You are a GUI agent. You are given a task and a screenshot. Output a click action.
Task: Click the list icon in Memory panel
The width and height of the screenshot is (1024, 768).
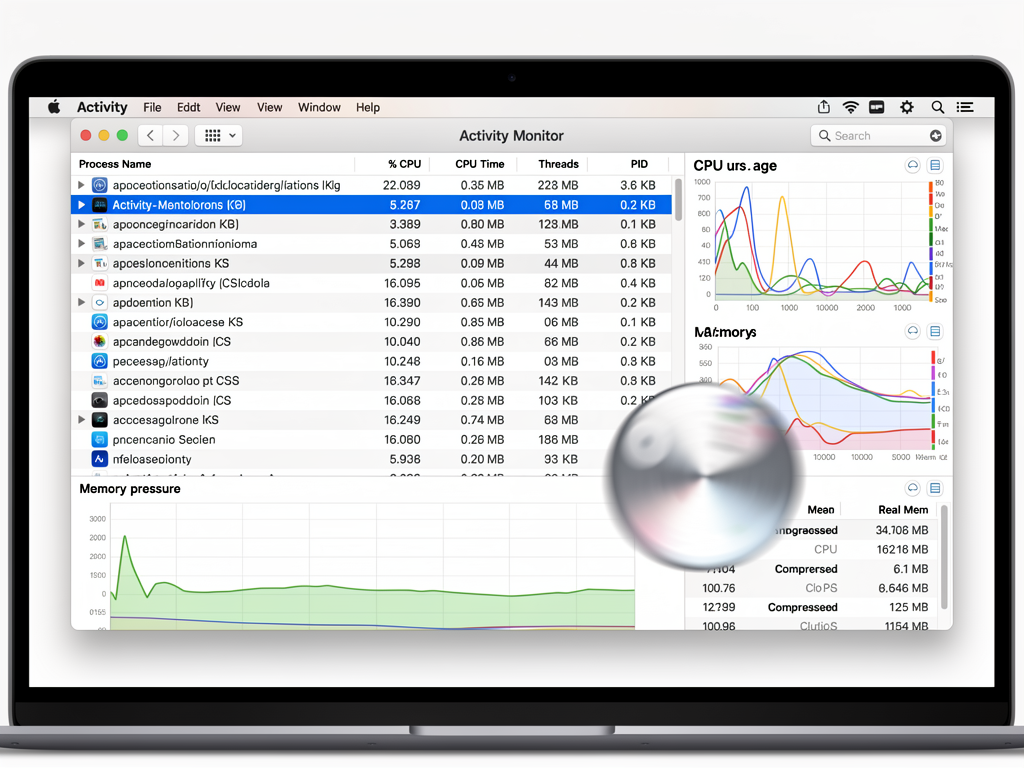(x=935, y=331)
